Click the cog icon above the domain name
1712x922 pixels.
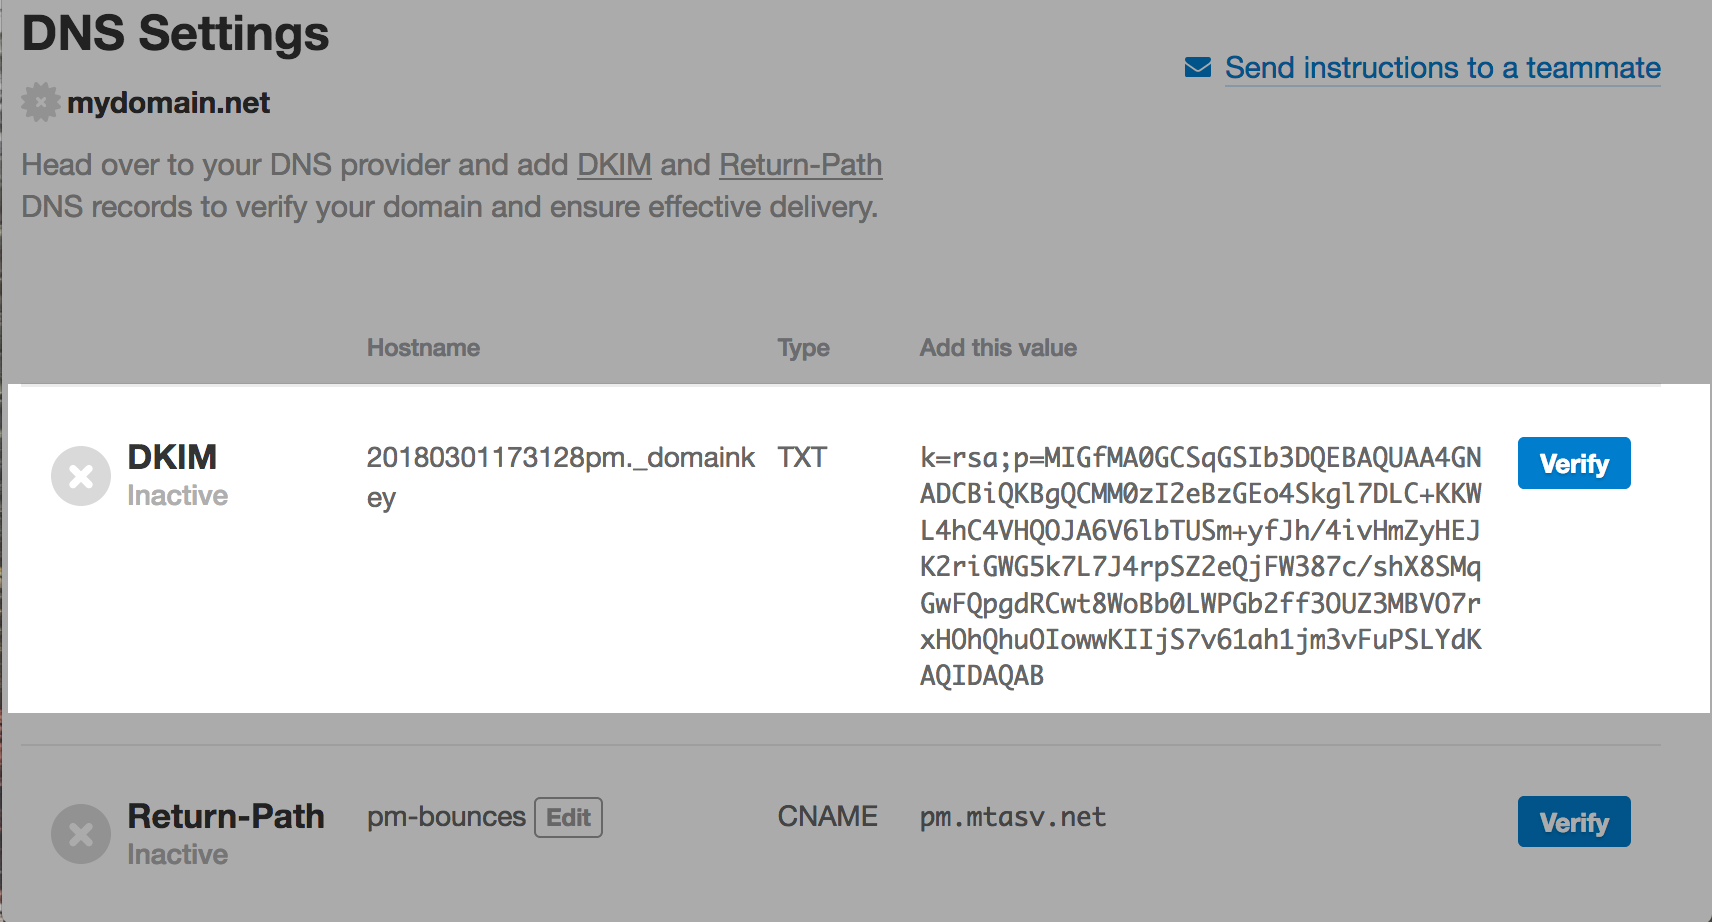tap(40, 101)
